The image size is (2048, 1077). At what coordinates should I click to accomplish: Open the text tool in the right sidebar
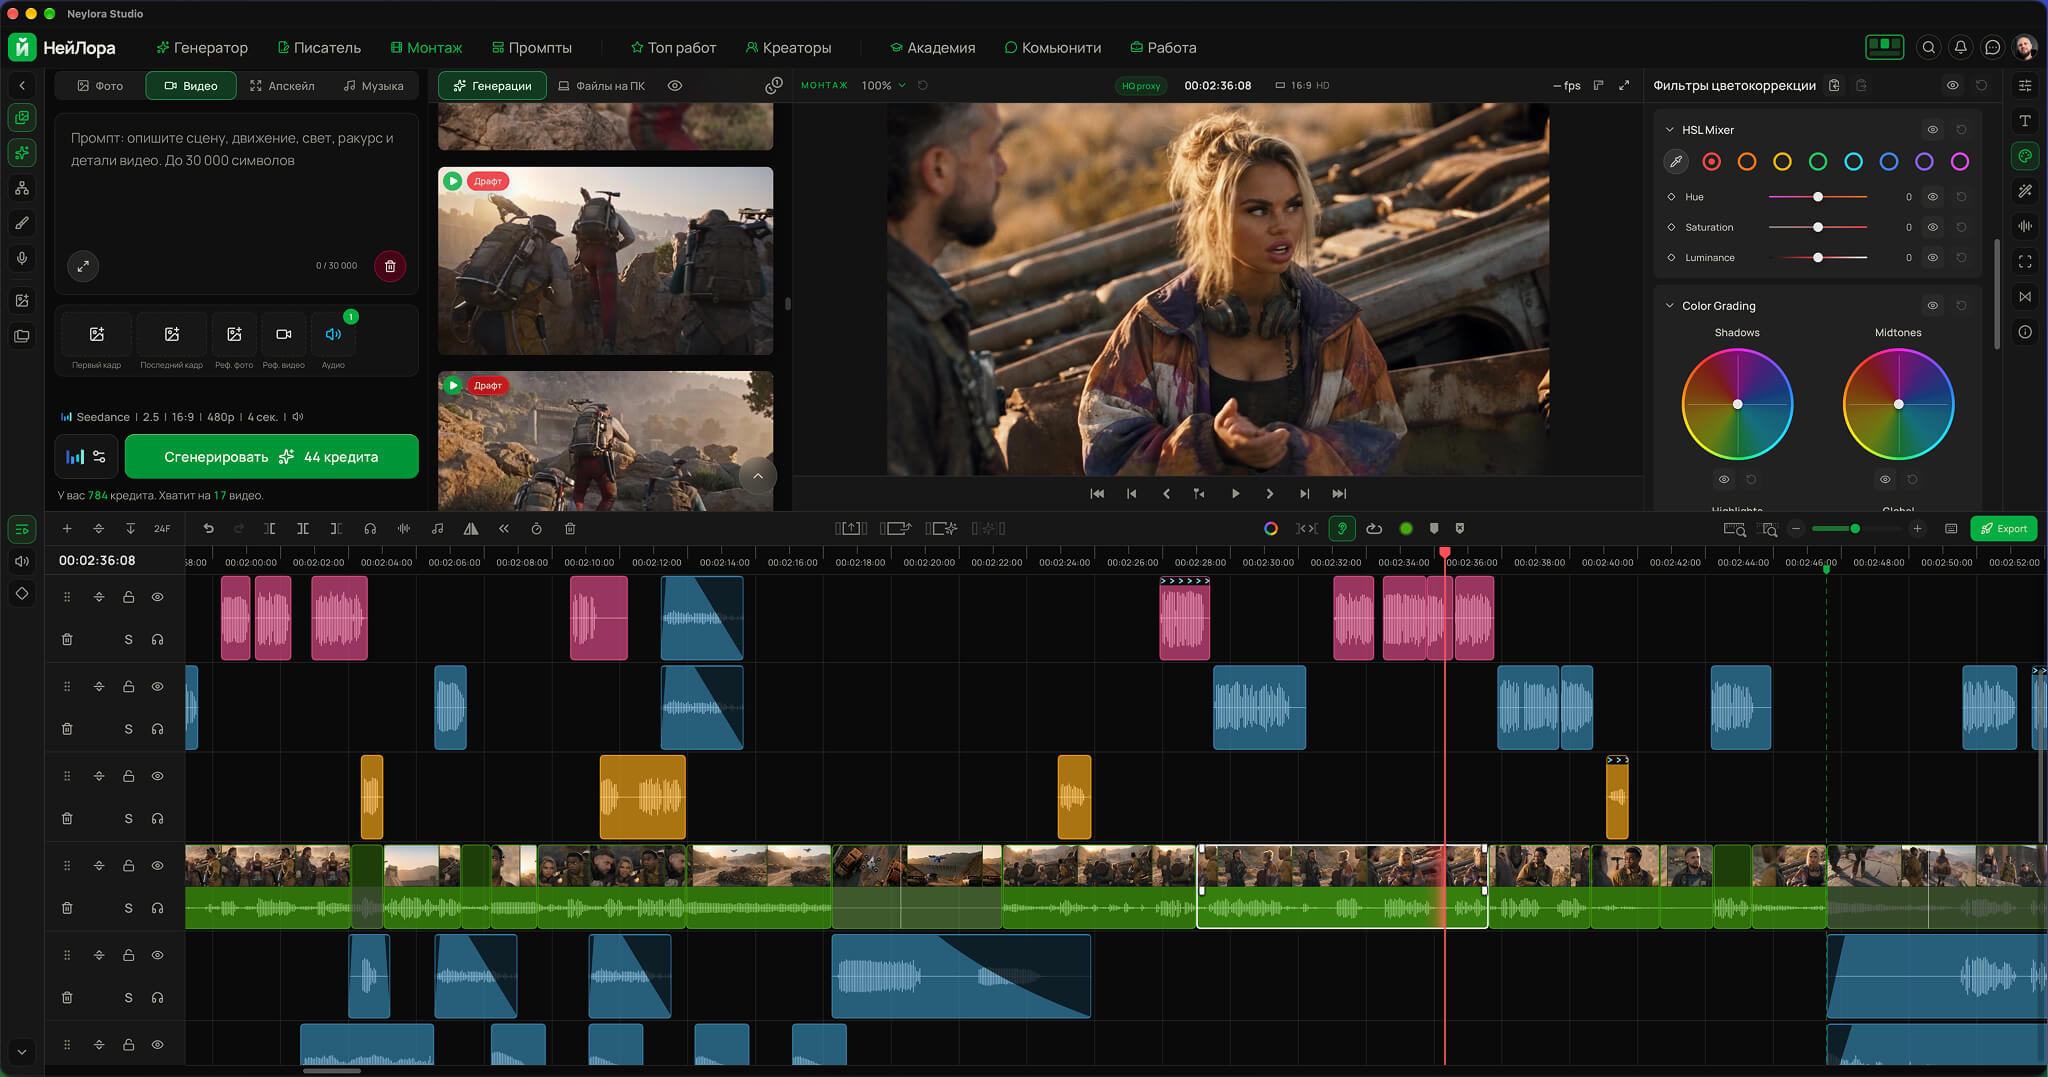coord(2025,121)
